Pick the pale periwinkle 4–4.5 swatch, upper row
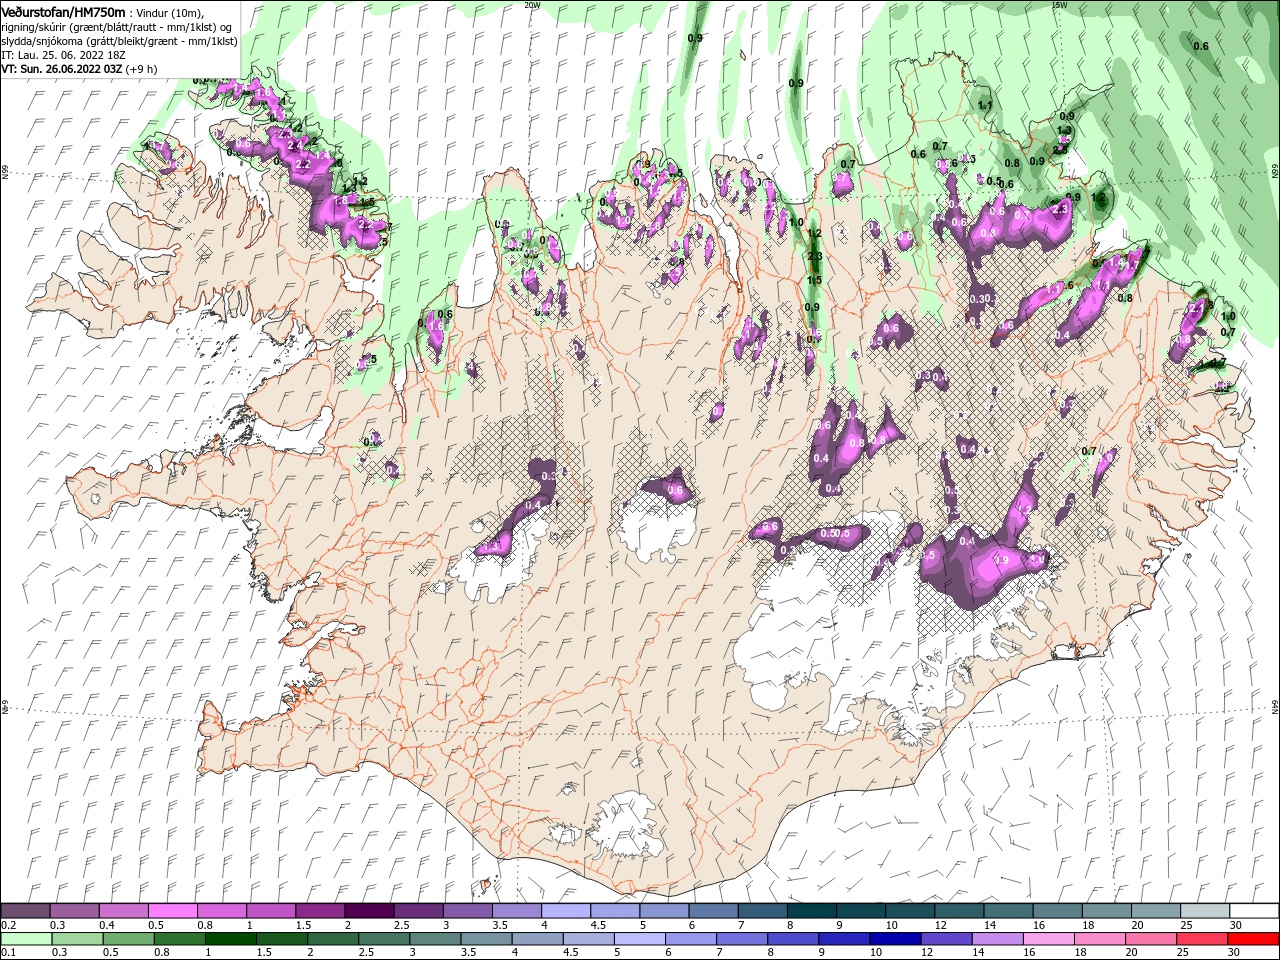Image resolution: width=1280 pixels, height=960 pixels. (565, 911)
